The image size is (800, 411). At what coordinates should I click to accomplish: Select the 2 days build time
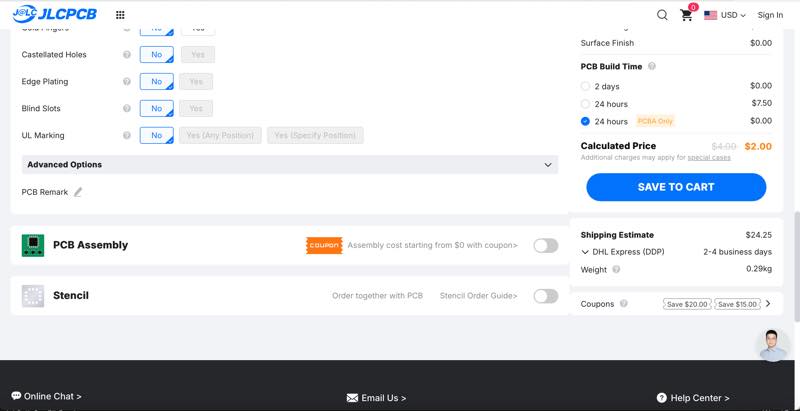[x=585, y=86]
